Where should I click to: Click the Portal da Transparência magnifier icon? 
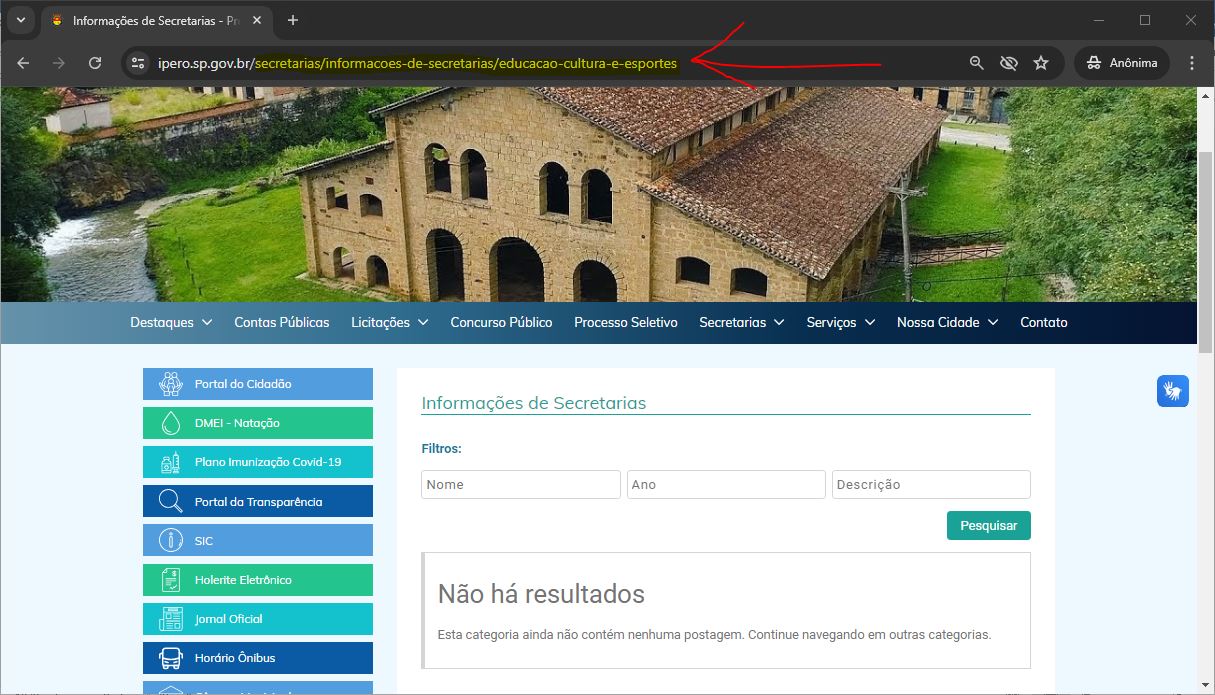click(x=170, y=502)
